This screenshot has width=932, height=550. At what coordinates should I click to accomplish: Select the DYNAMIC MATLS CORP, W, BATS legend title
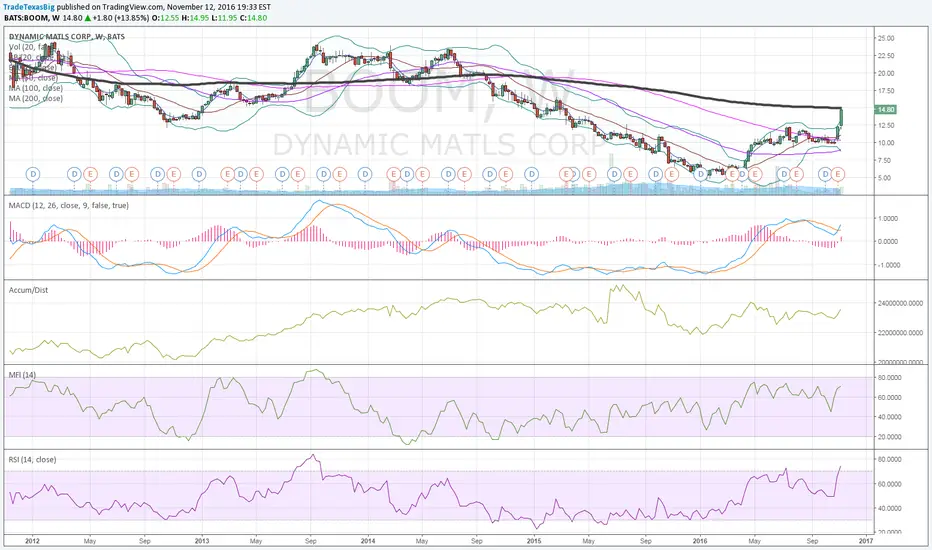coord(67,36)
